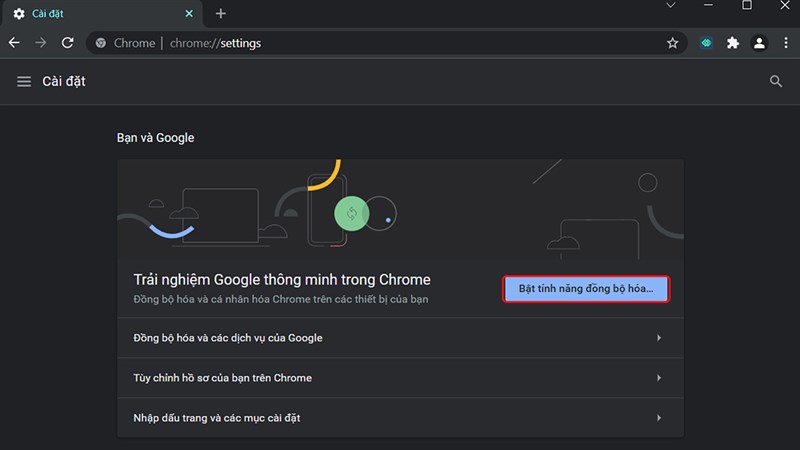Image resolution: width=800 pixels, height=450 pixels.
Task: Open Chrome's three-dot menu
Action: 786,43
